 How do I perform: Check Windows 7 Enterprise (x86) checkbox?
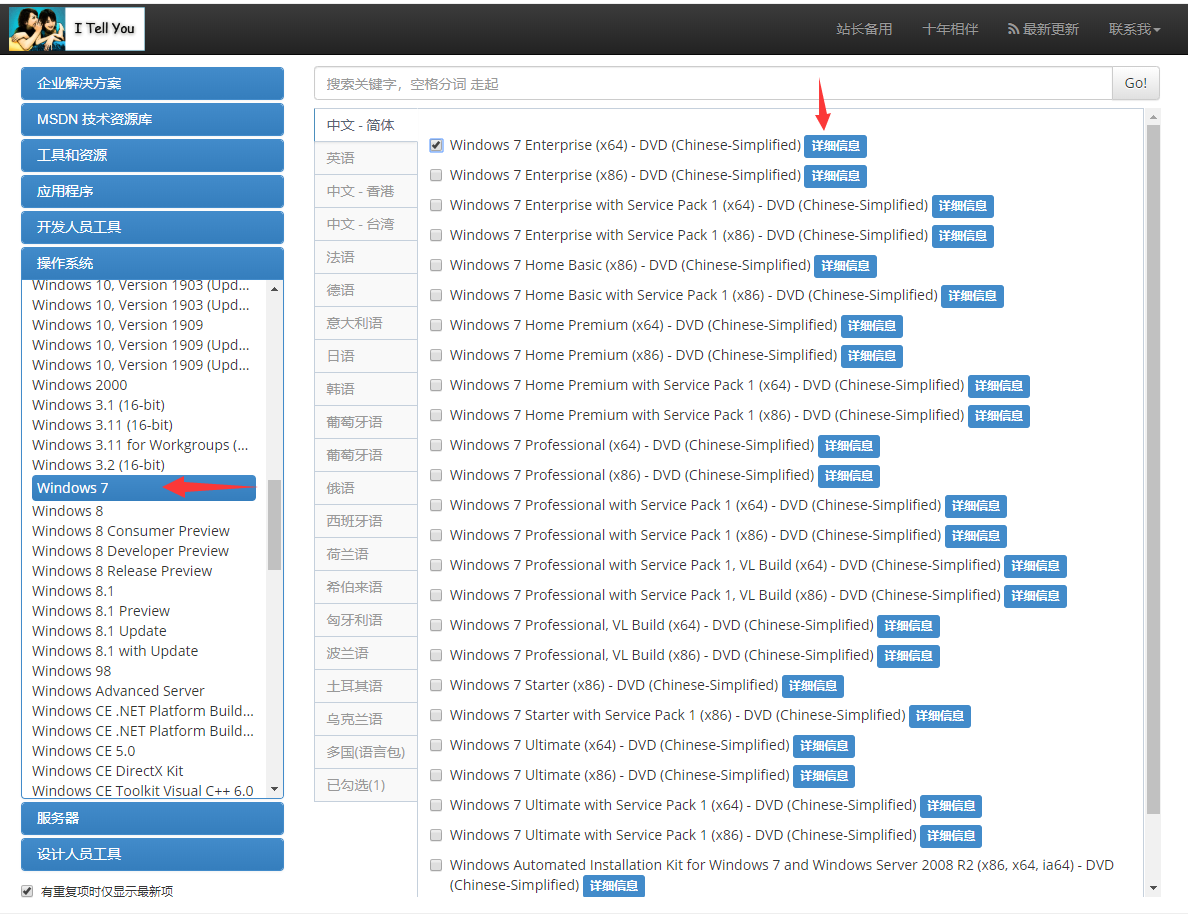coord(436,175)
